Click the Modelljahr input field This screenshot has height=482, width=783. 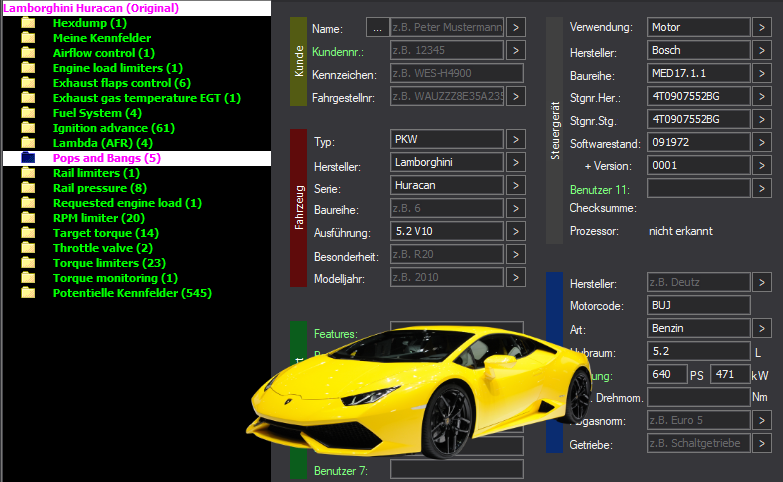tap(447, 277)
